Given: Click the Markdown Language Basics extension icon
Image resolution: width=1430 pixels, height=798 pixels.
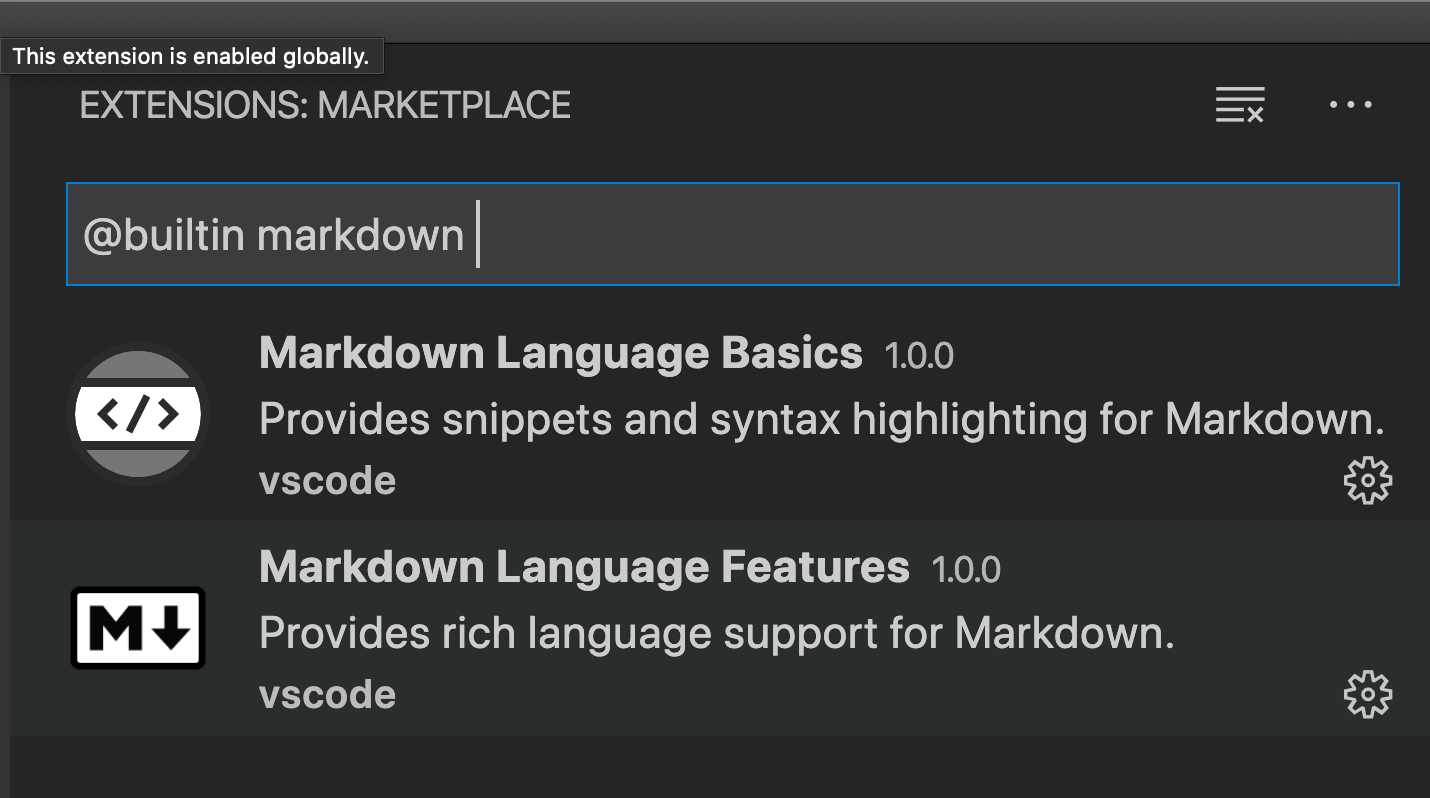Looking at the screenshot, I should pos(137,414).
